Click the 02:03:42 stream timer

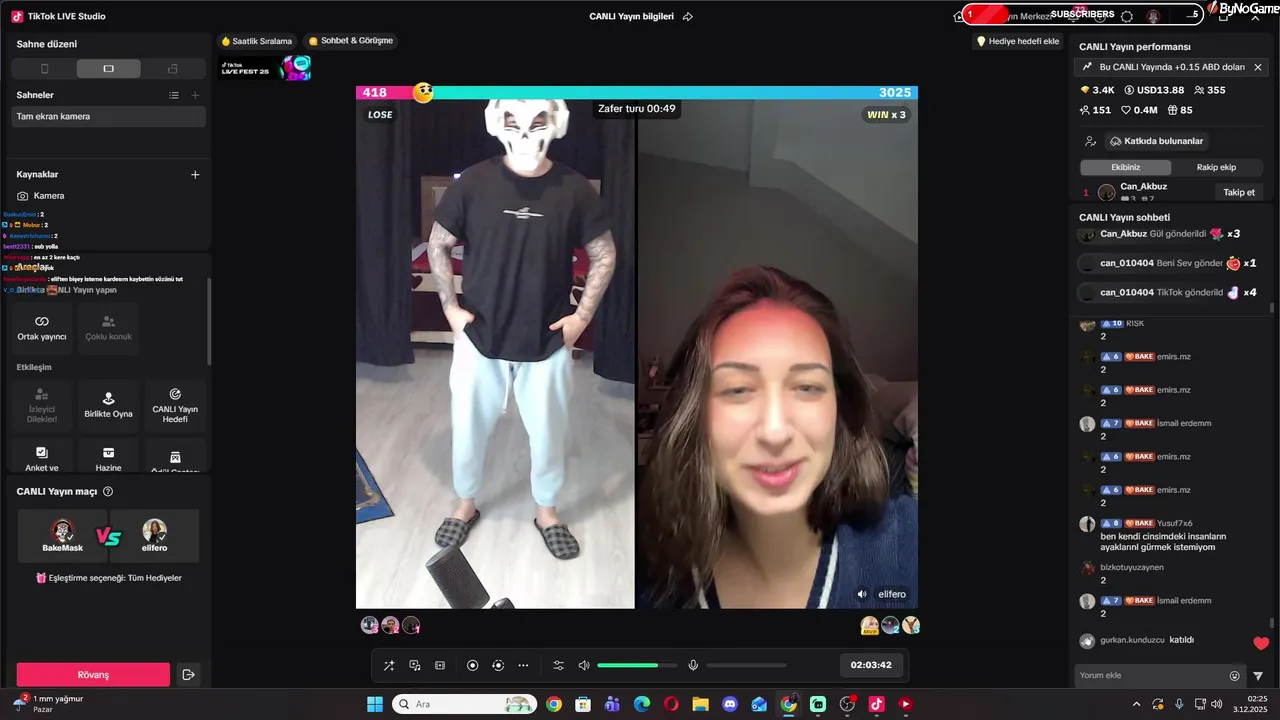pos(871,665)
